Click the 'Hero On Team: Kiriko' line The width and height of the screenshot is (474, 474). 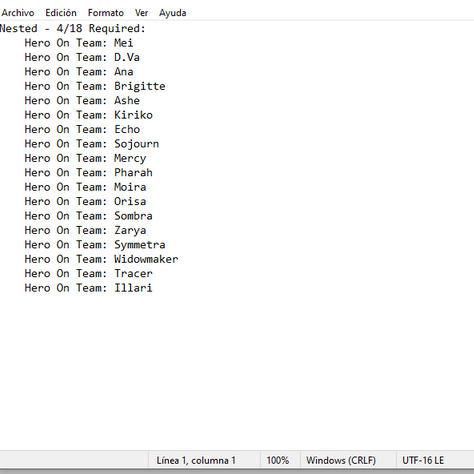pyautogui.click(x=88, y=115)
